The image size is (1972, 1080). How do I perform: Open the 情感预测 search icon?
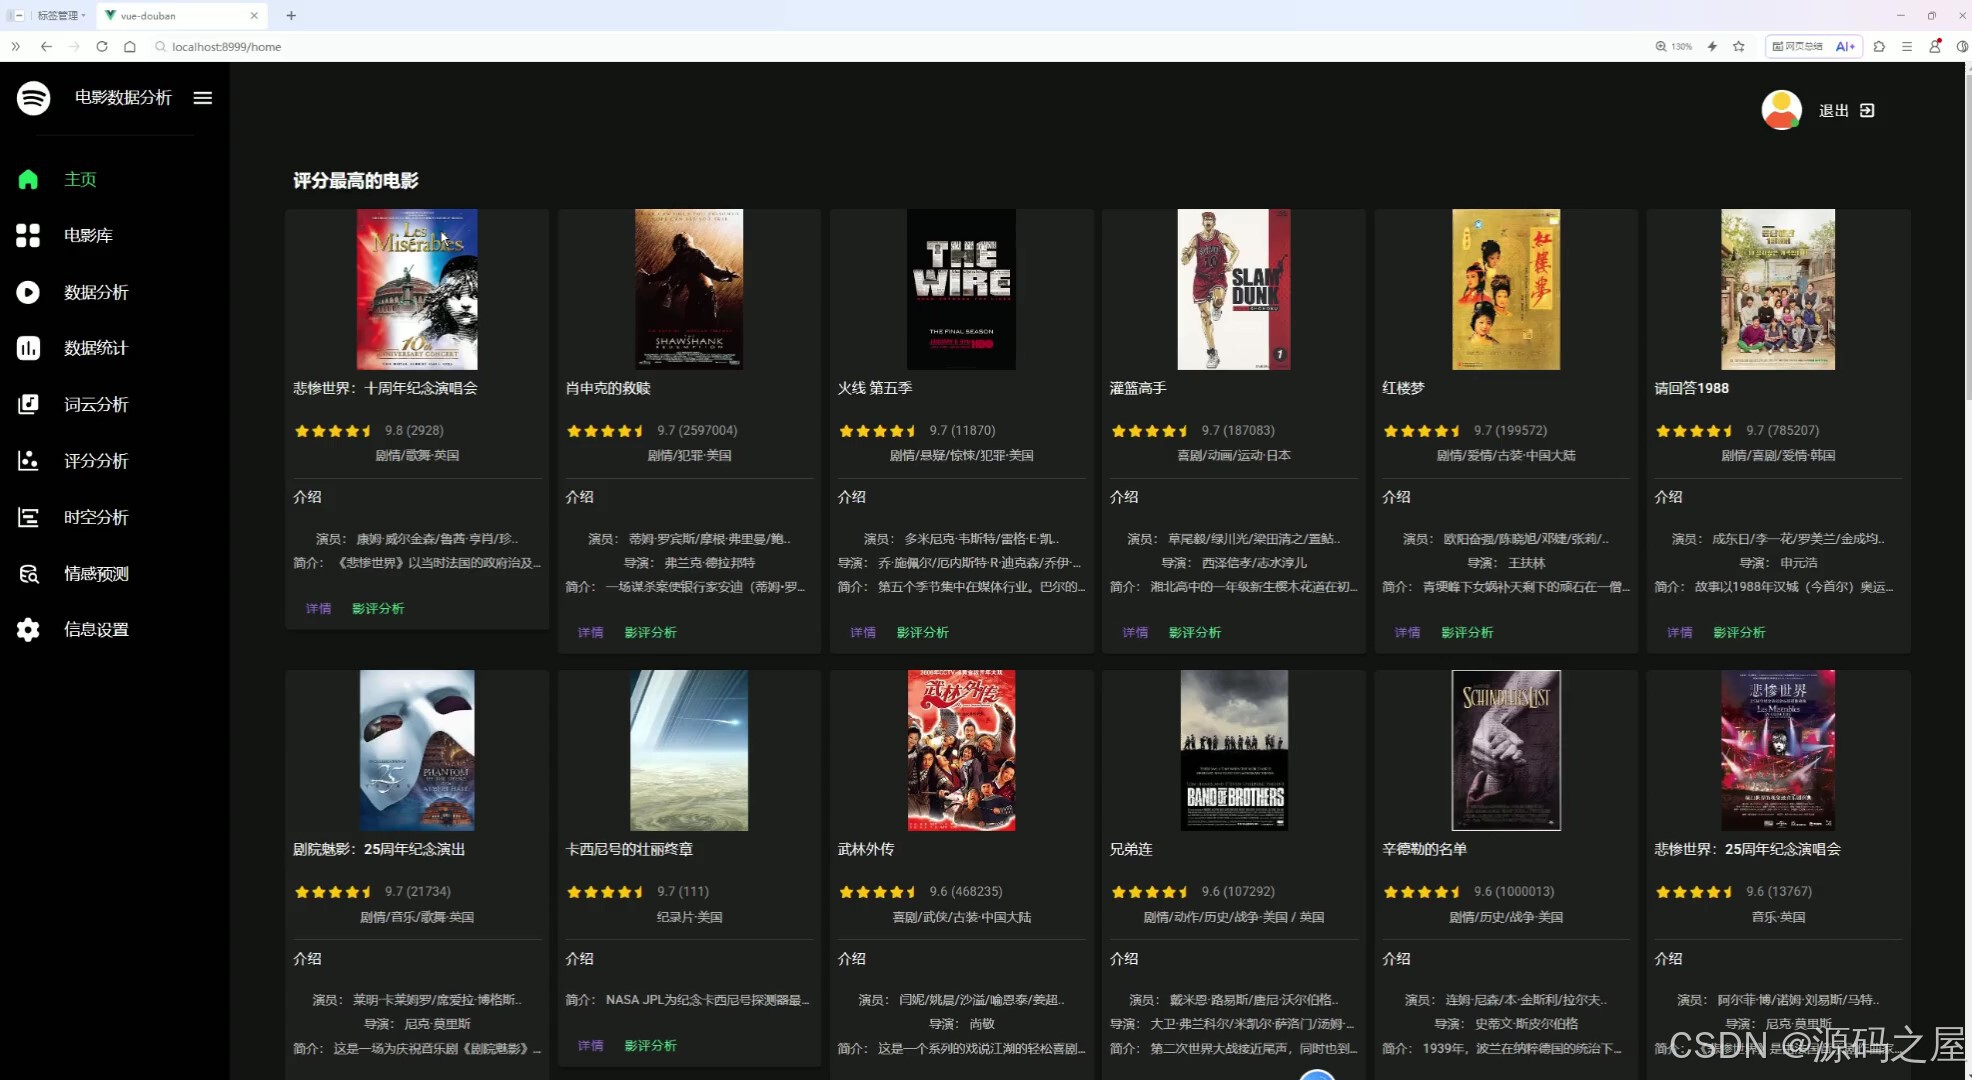click(x=28, y=573)
